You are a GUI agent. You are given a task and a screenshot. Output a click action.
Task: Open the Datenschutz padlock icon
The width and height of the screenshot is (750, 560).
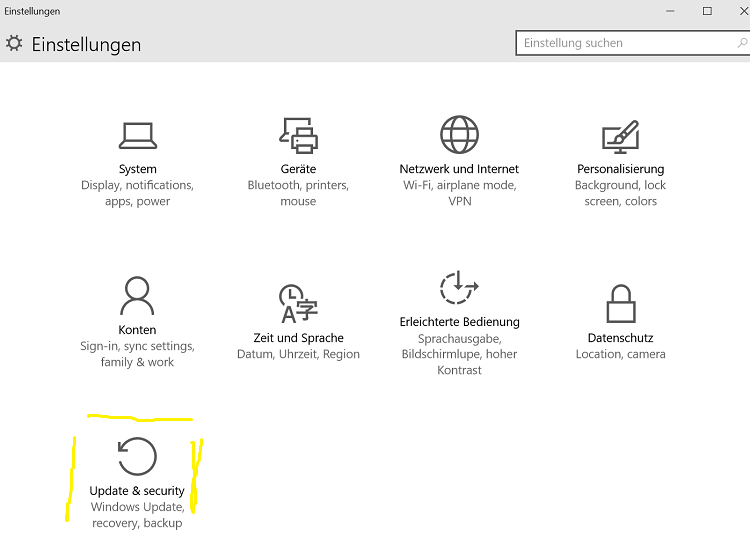click(x=621, y=304)
